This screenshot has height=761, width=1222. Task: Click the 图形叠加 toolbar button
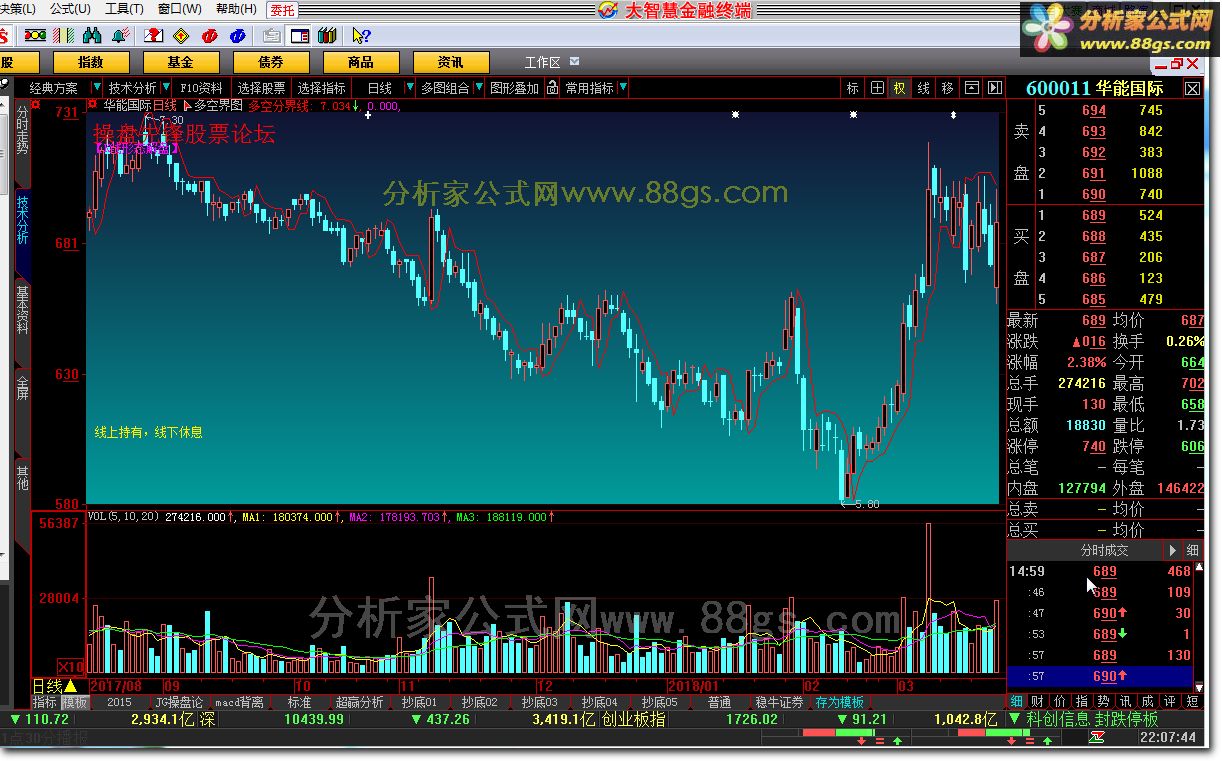tap(515, 88)
